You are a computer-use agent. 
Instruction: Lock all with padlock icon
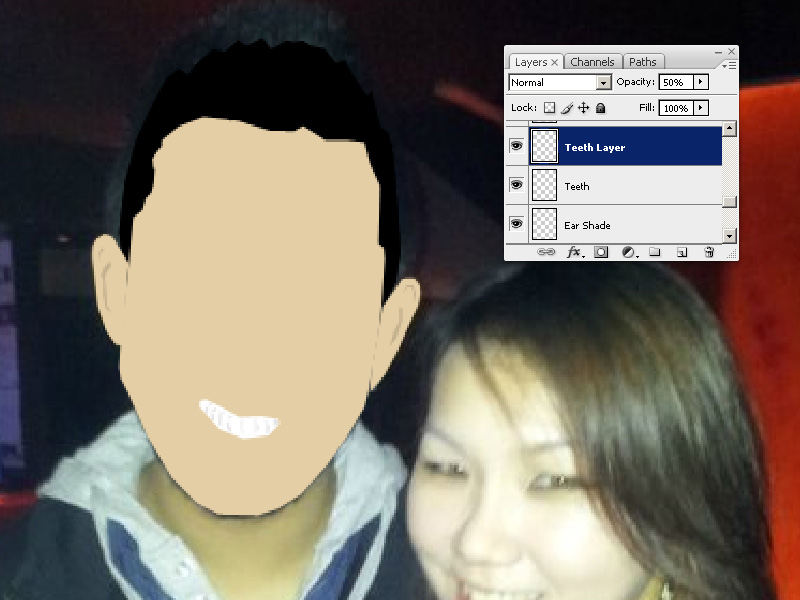(x=601, y=108)
